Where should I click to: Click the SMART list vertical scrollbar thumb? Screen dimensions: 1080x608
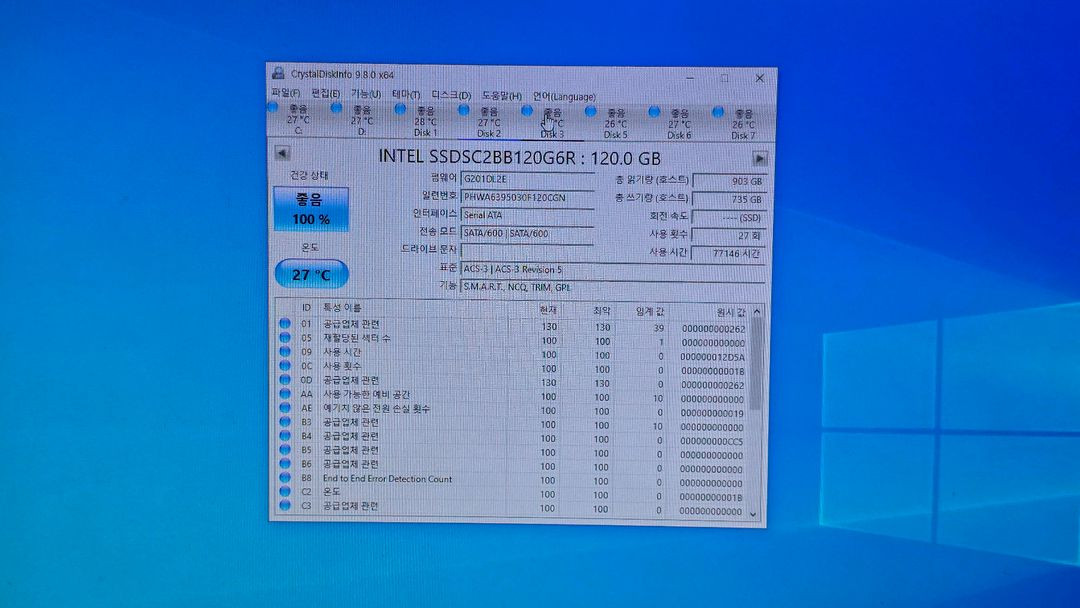(756, 364)
